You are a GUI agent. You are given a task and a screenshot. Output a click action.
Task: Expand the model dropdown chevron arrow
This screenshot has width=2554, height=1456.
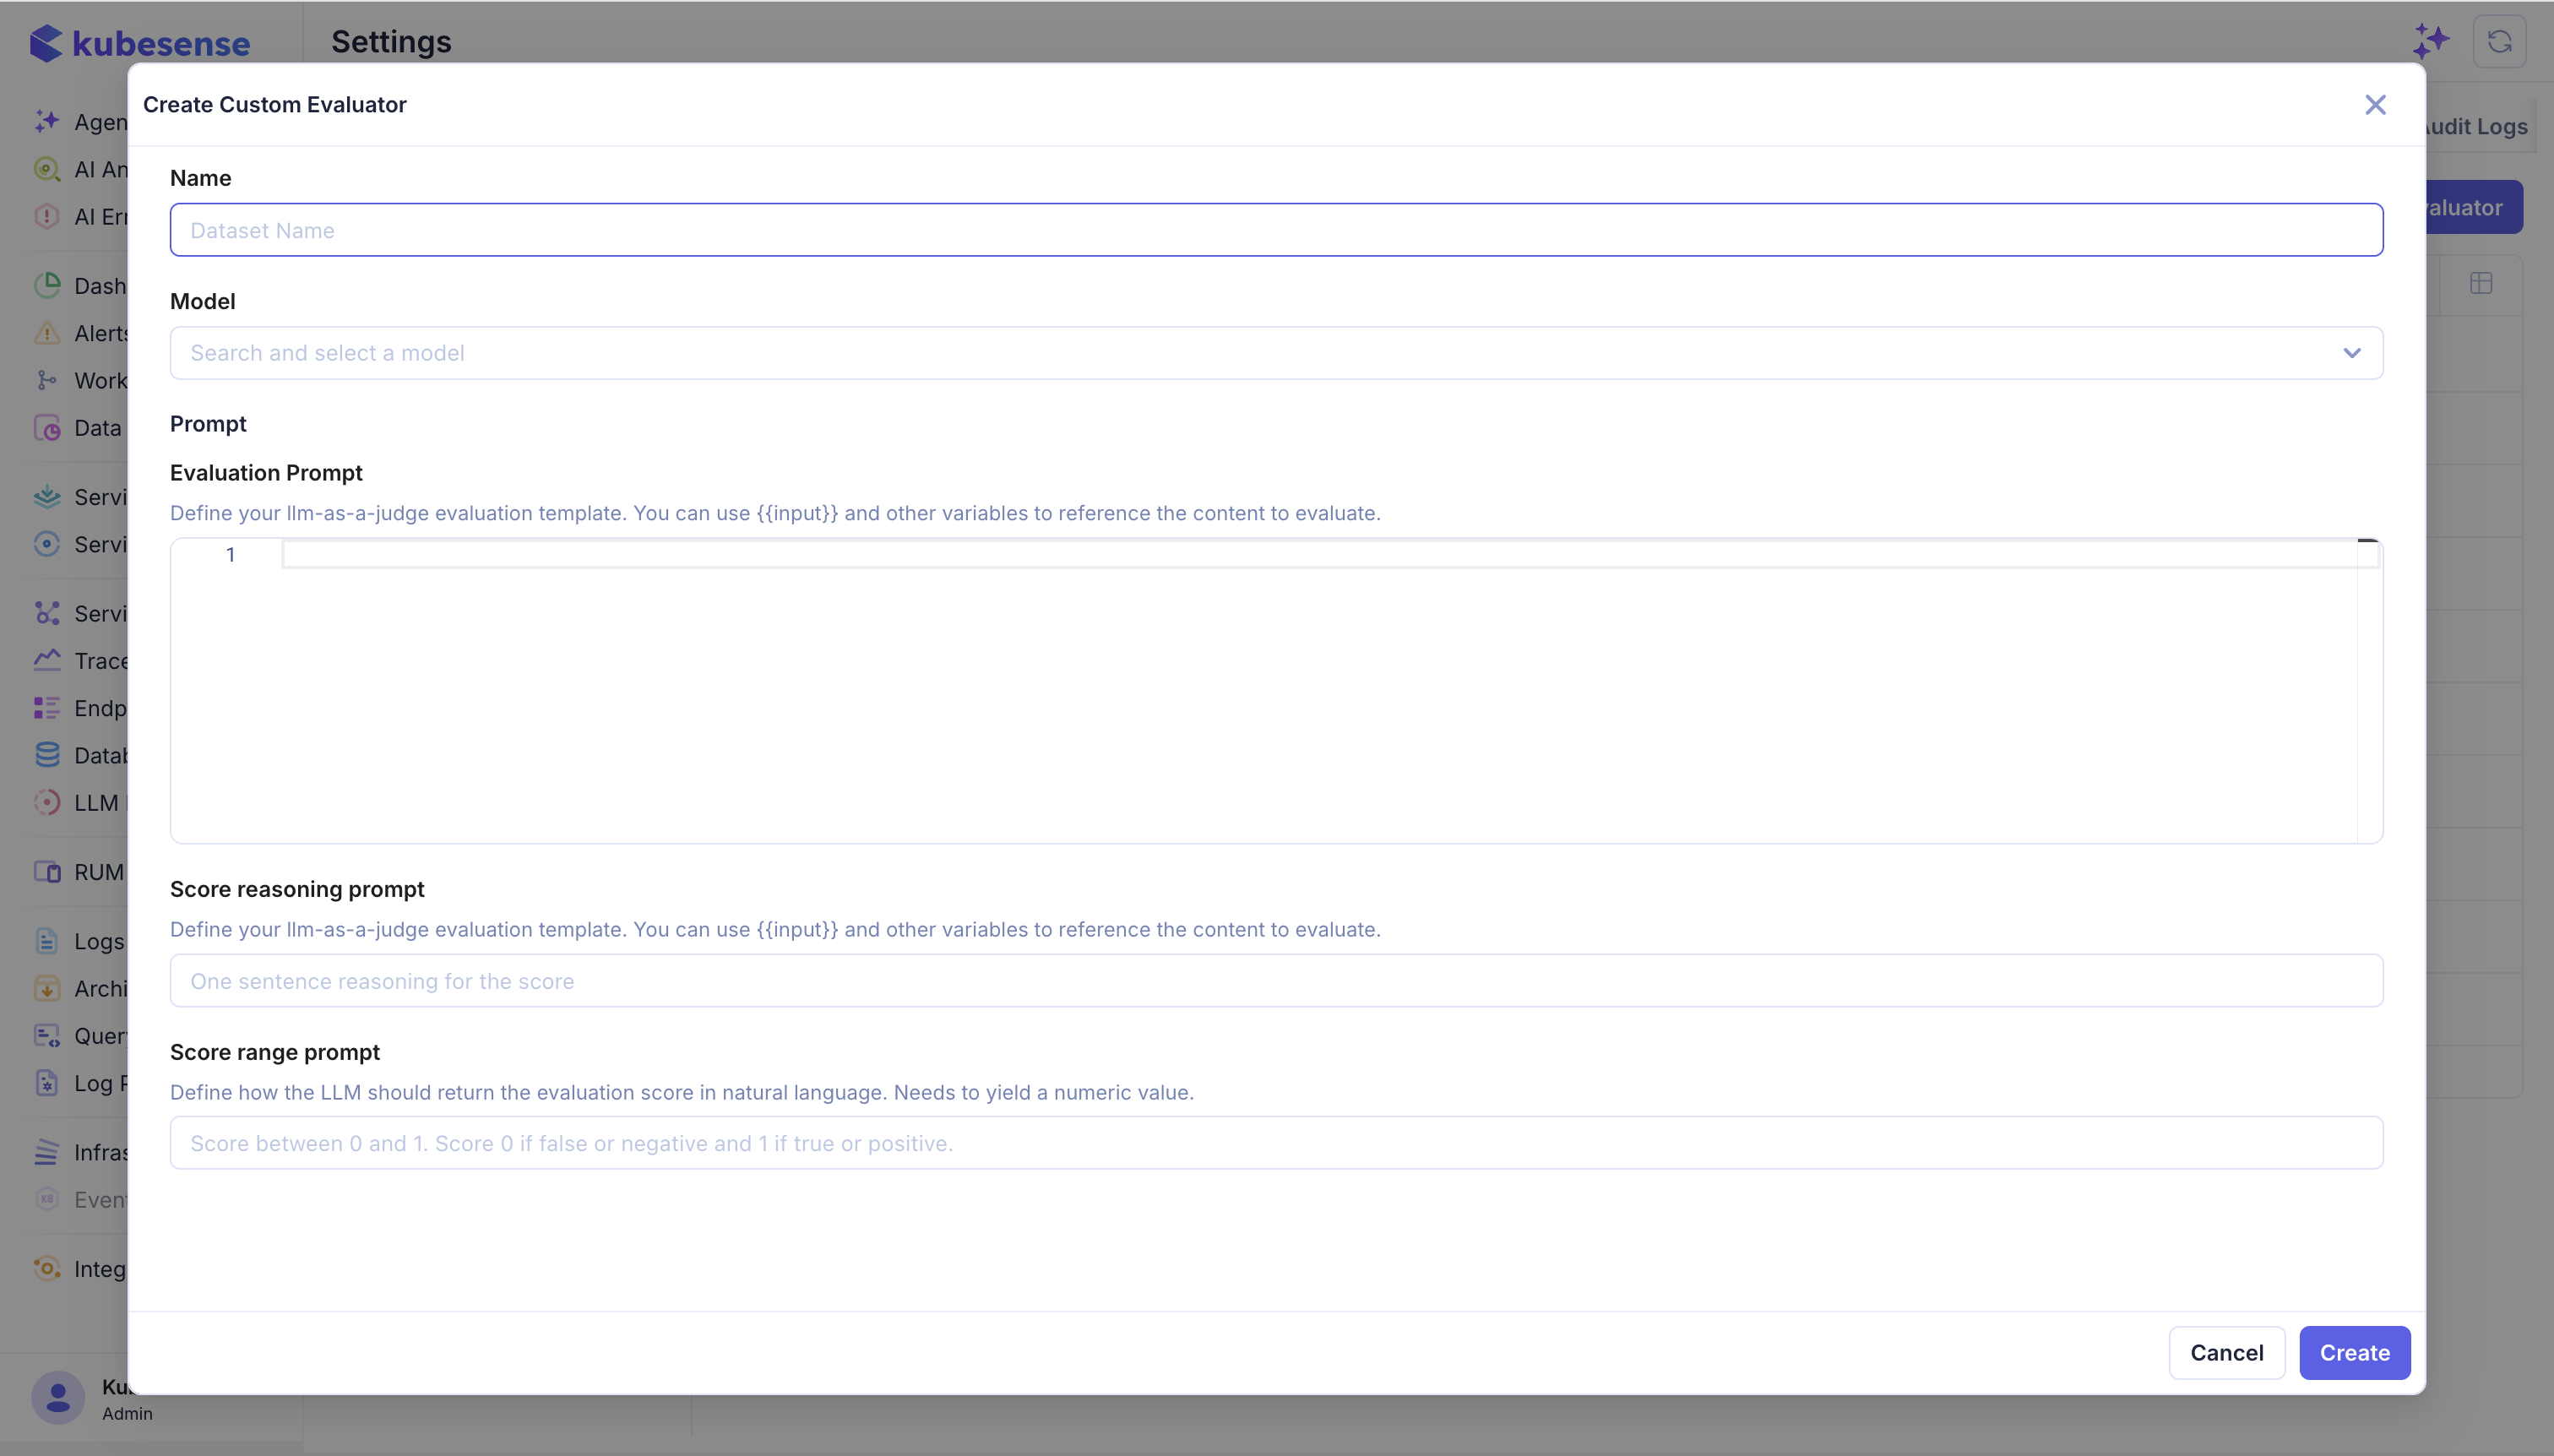2351,353
